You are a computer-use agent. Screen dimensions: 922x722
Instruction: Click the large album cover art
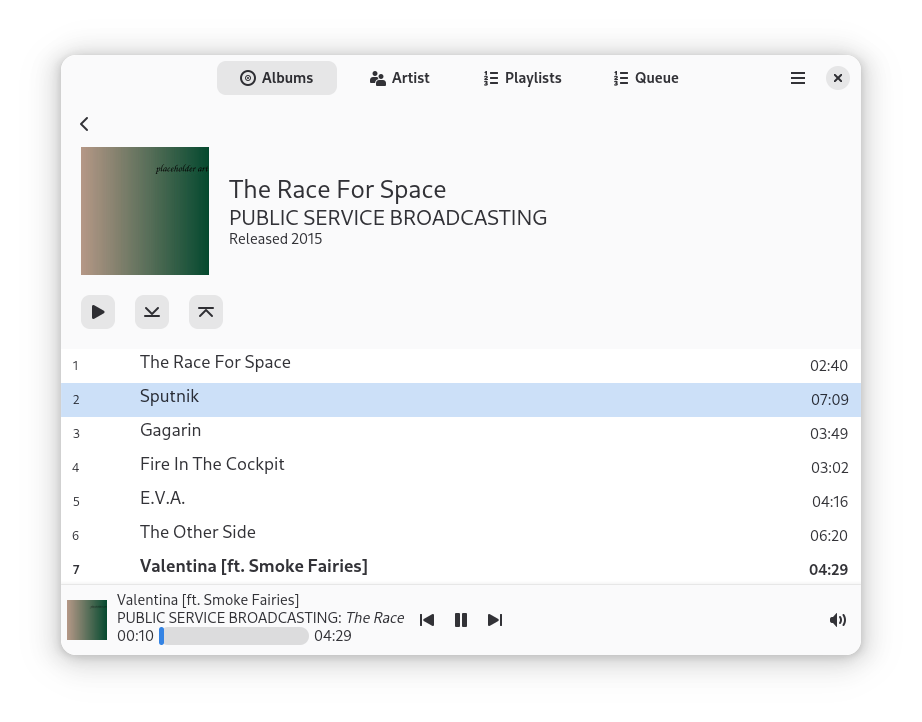tap(145, 211)
